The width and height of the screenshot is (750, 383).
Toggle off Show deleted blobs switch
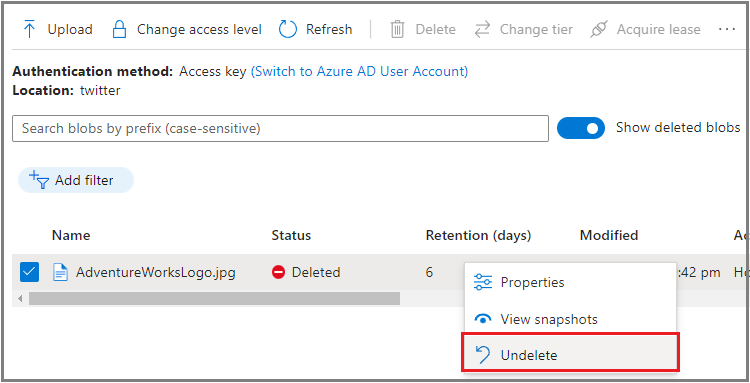click(x=581, y=128)
